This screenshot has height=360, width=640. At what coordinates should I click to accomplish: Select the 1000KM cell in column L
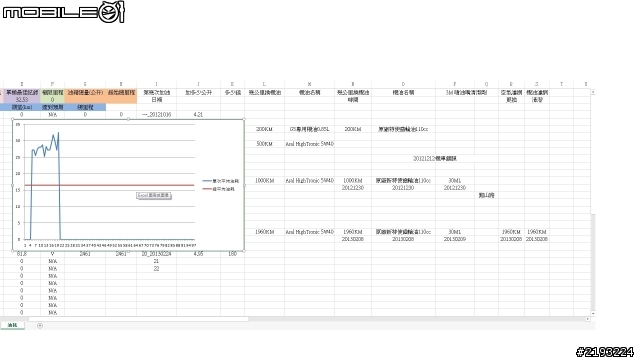pyautogui.click(x=264, y=180)
